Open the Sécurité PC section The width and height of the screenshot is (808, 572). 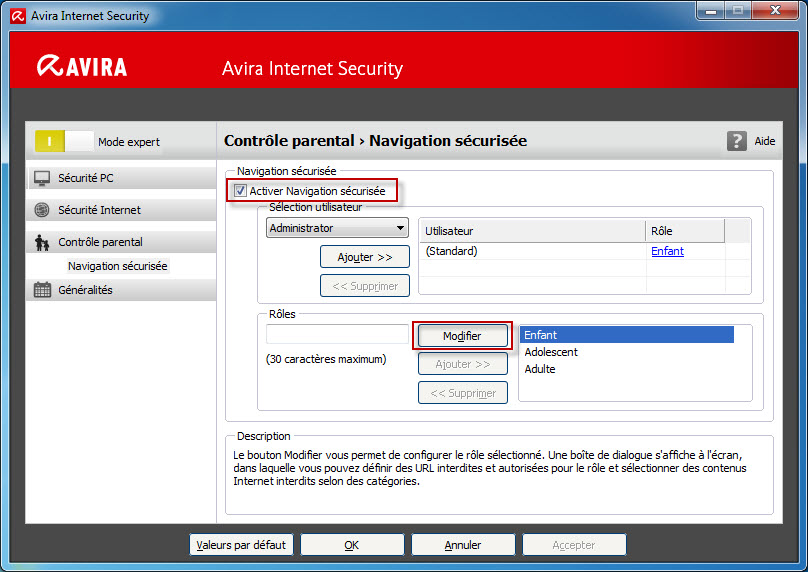(122, 178)
